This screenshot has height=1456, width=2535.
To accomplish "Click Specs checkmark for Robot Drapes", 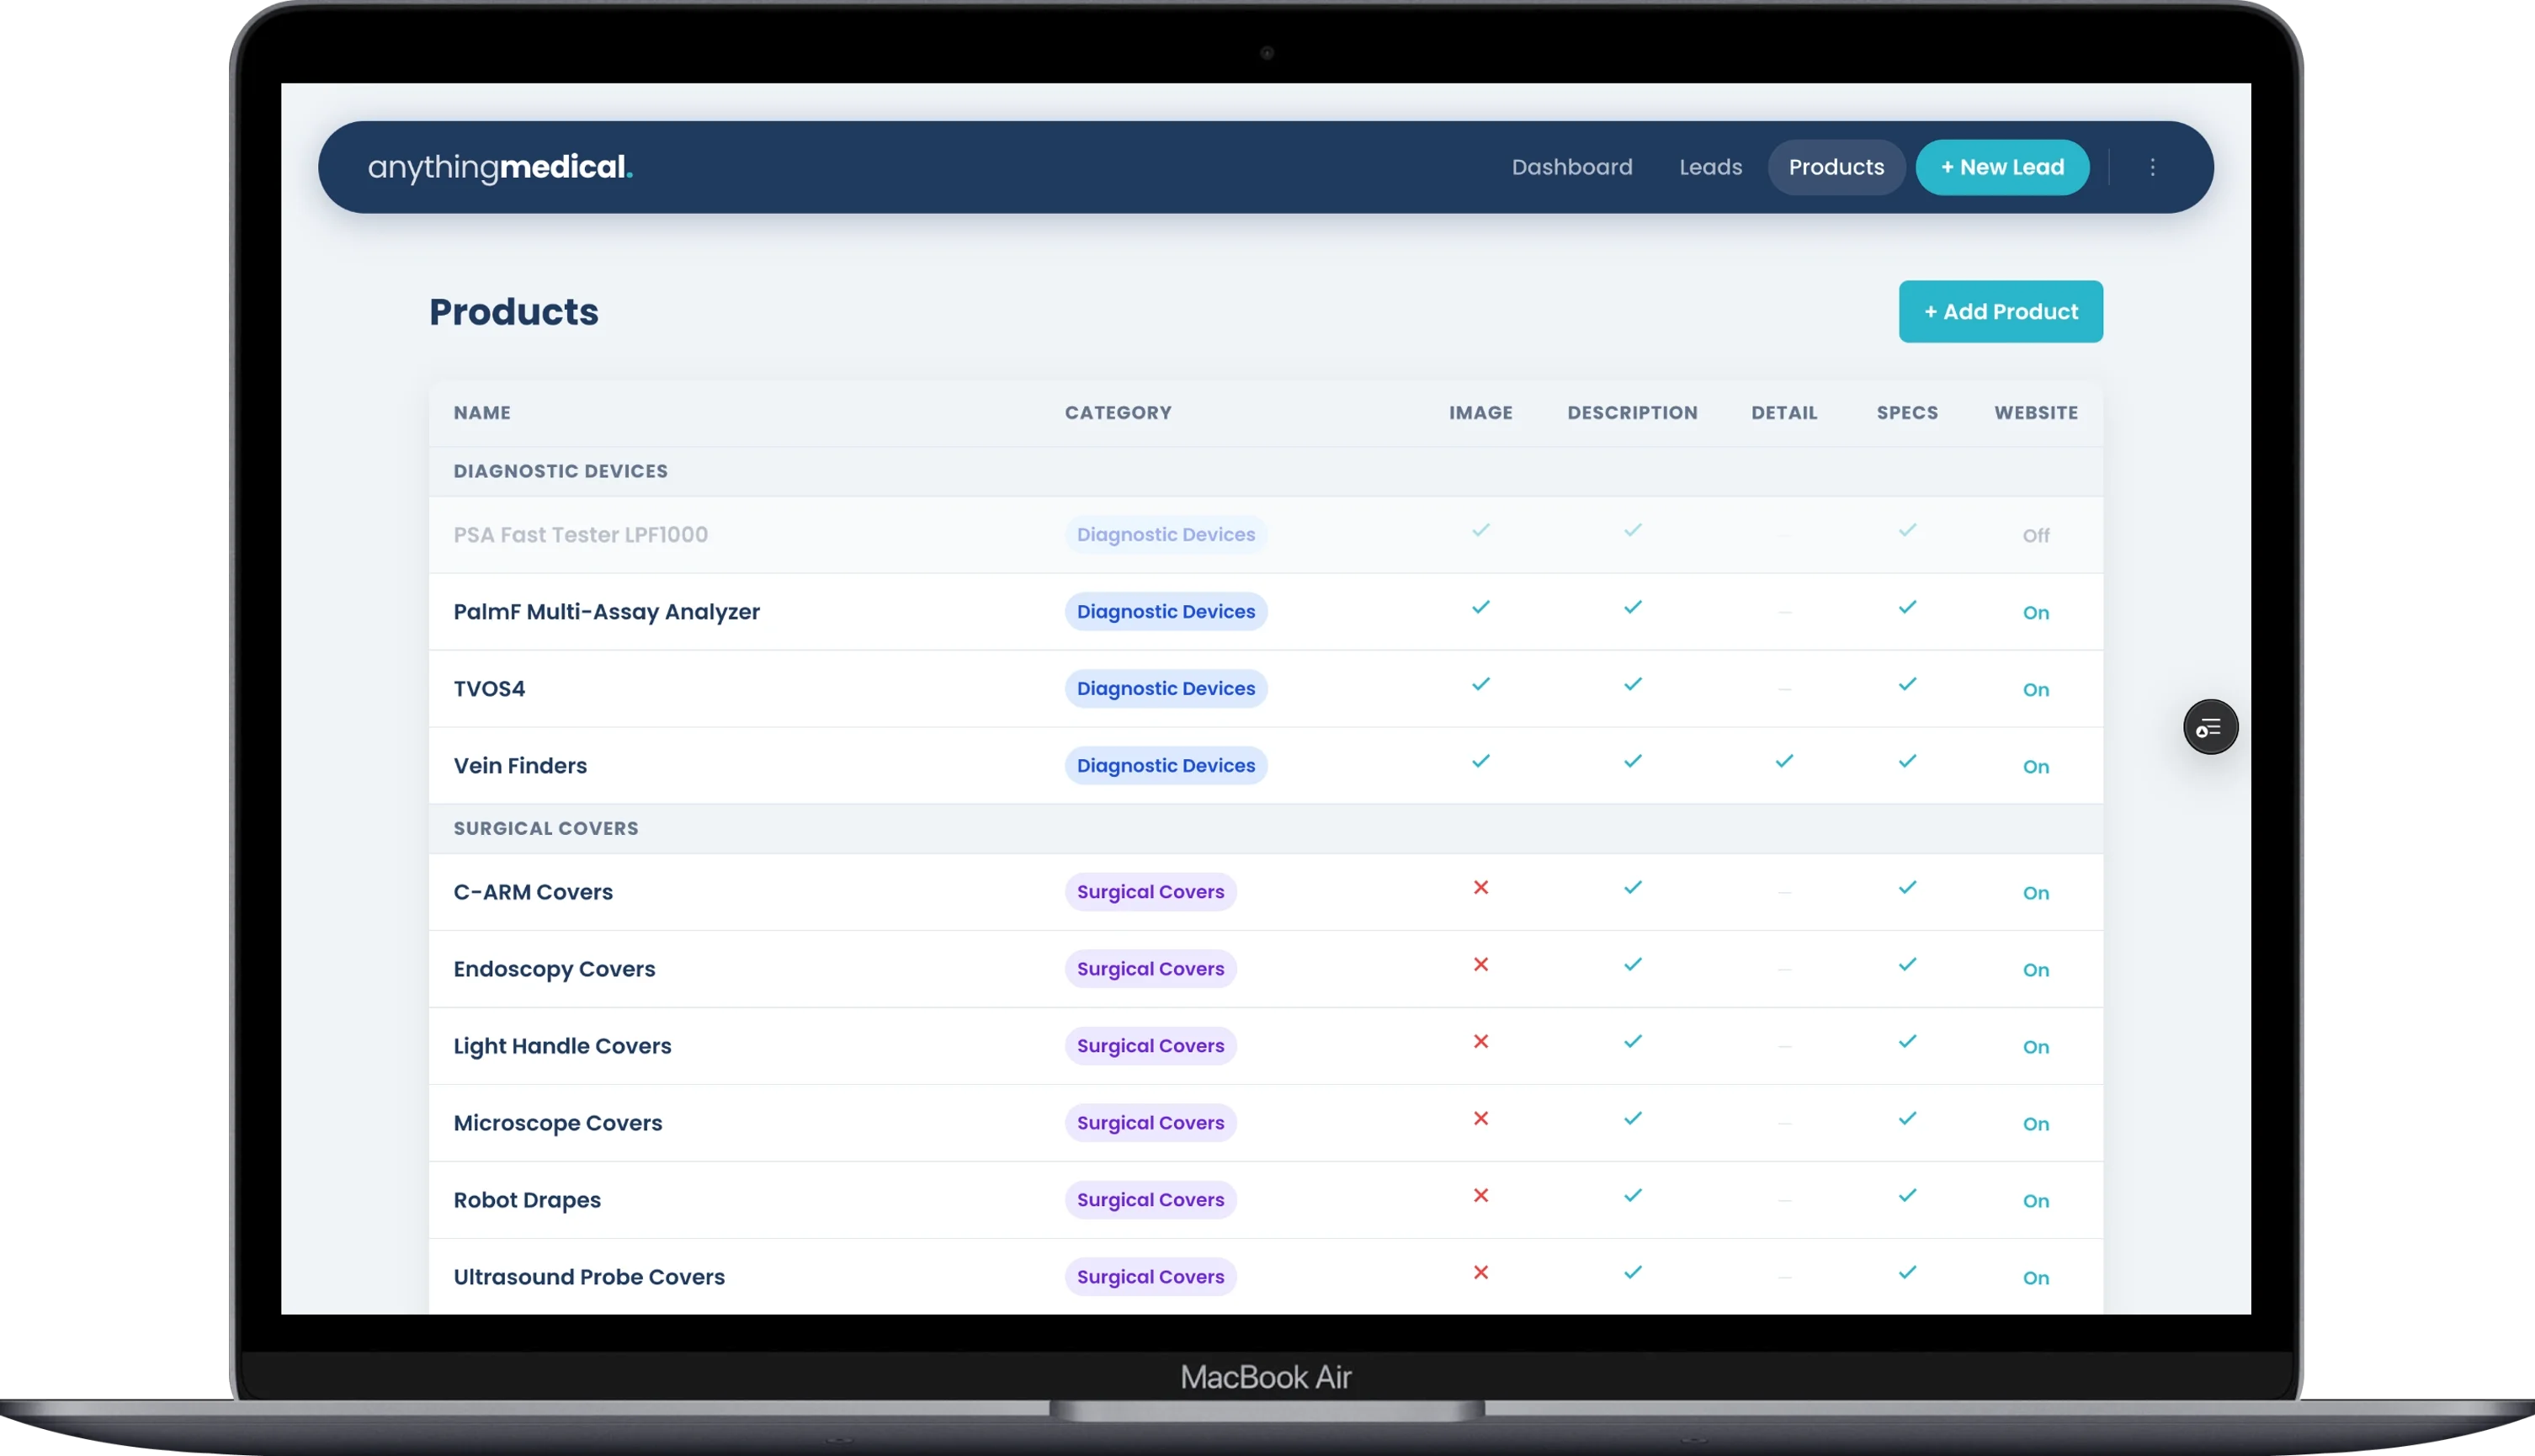I will point(1908,1195).
